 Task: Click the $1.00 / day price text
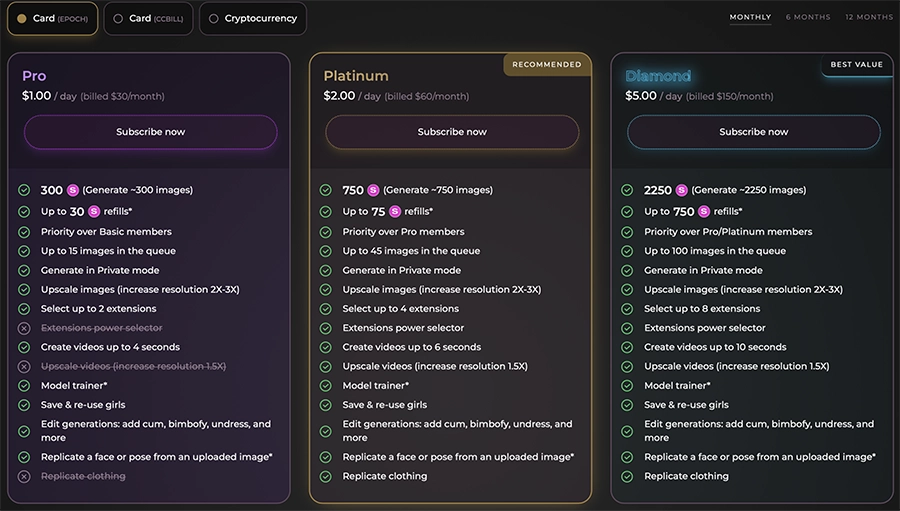tap(49, 96)
